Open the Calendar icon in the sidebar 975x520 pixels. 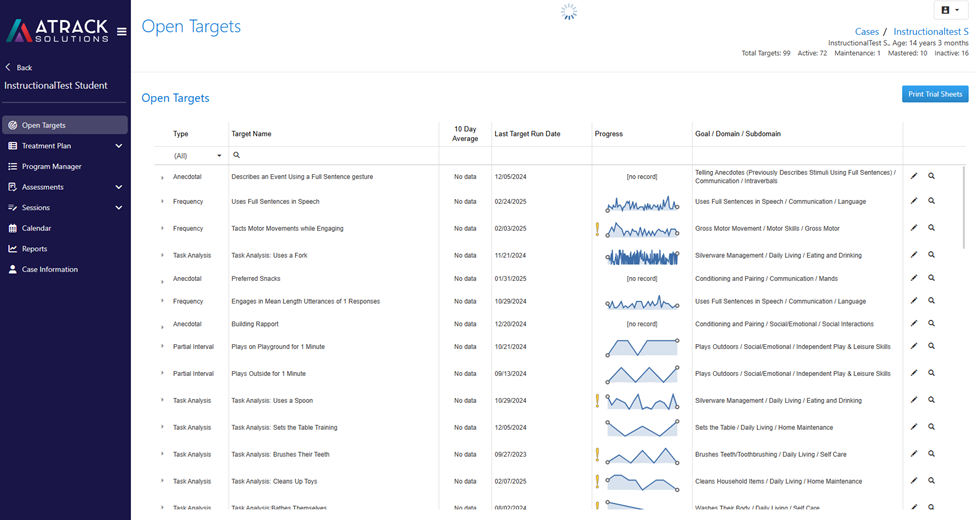(x=12, y=228)
